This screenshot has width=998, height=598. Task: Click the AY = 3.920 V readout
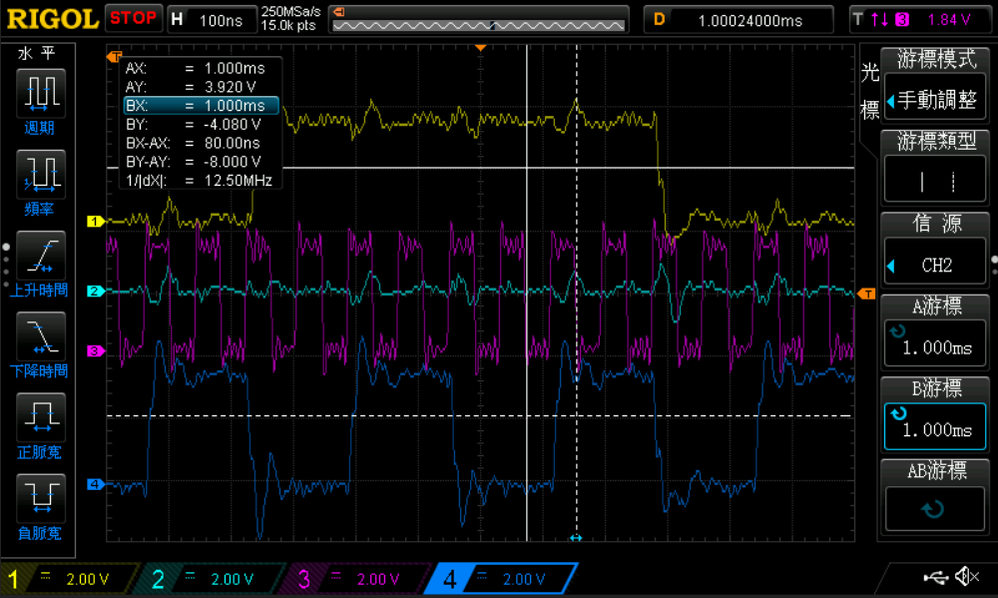pos(190,87)
